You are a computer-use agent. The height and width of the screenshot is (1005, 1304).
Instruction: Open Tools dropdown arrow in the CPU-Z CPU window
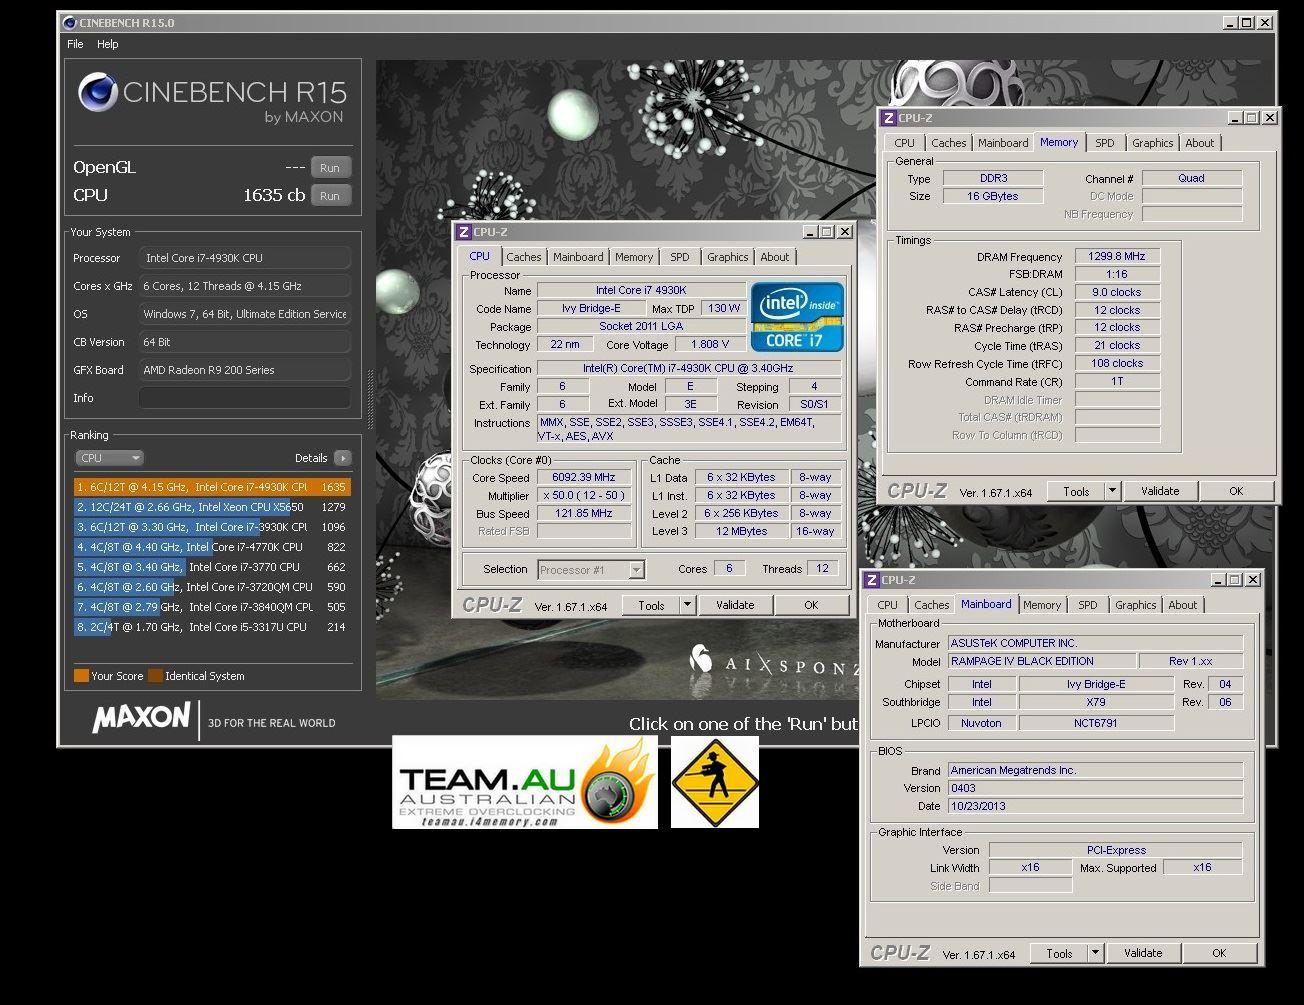[x=687, y=605]
